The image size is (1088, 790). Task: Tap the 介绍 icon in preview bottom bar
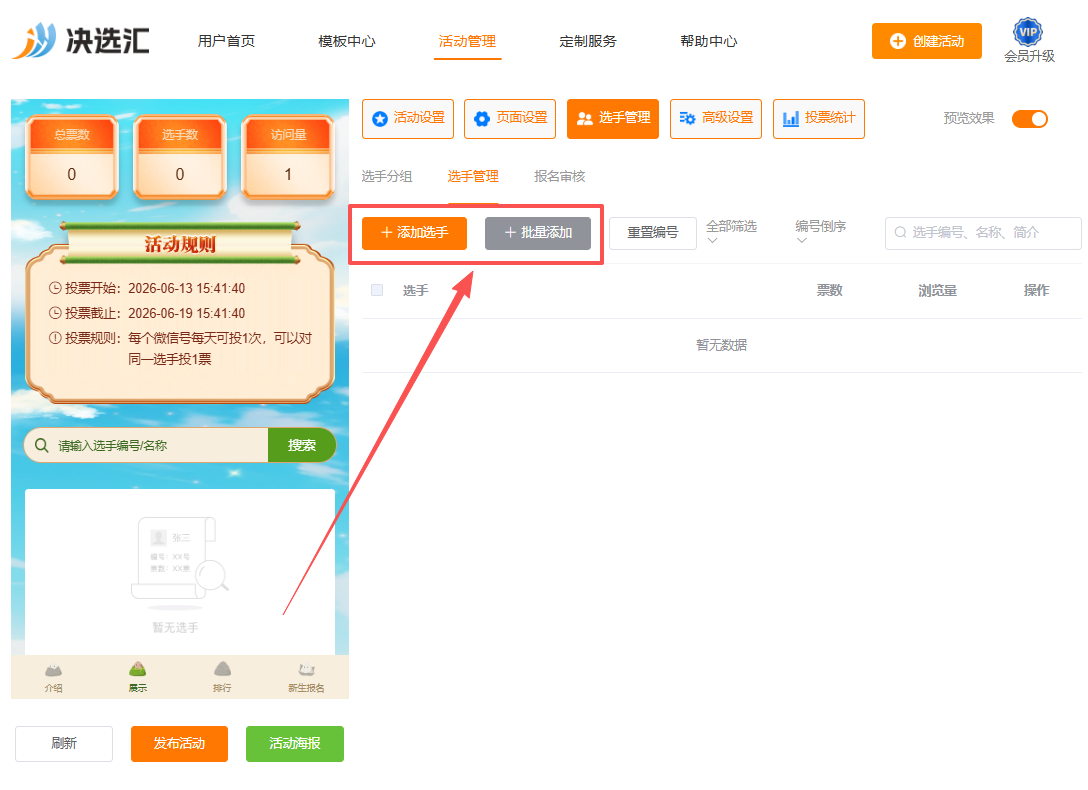click(x=53, y=670)
